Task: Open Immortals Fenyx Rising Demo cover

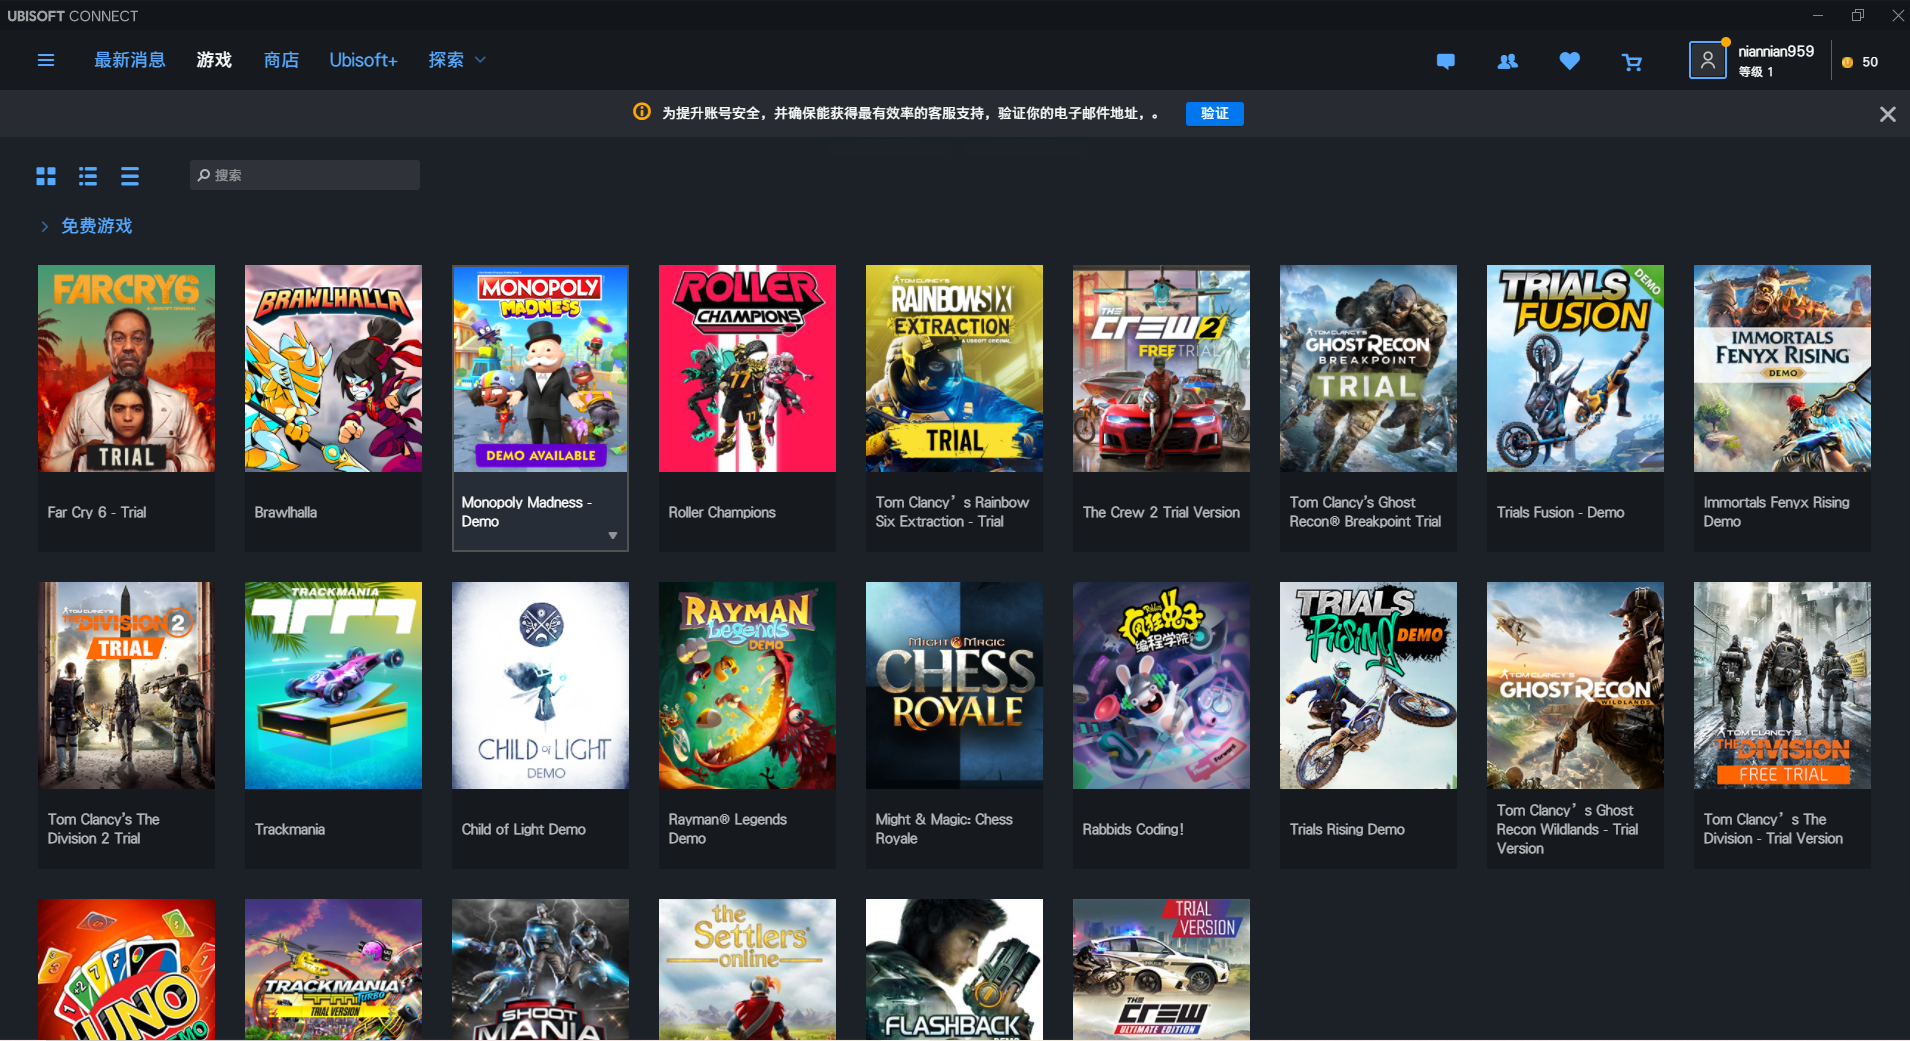Action: pyautogui.click(x=1782, y=368)
